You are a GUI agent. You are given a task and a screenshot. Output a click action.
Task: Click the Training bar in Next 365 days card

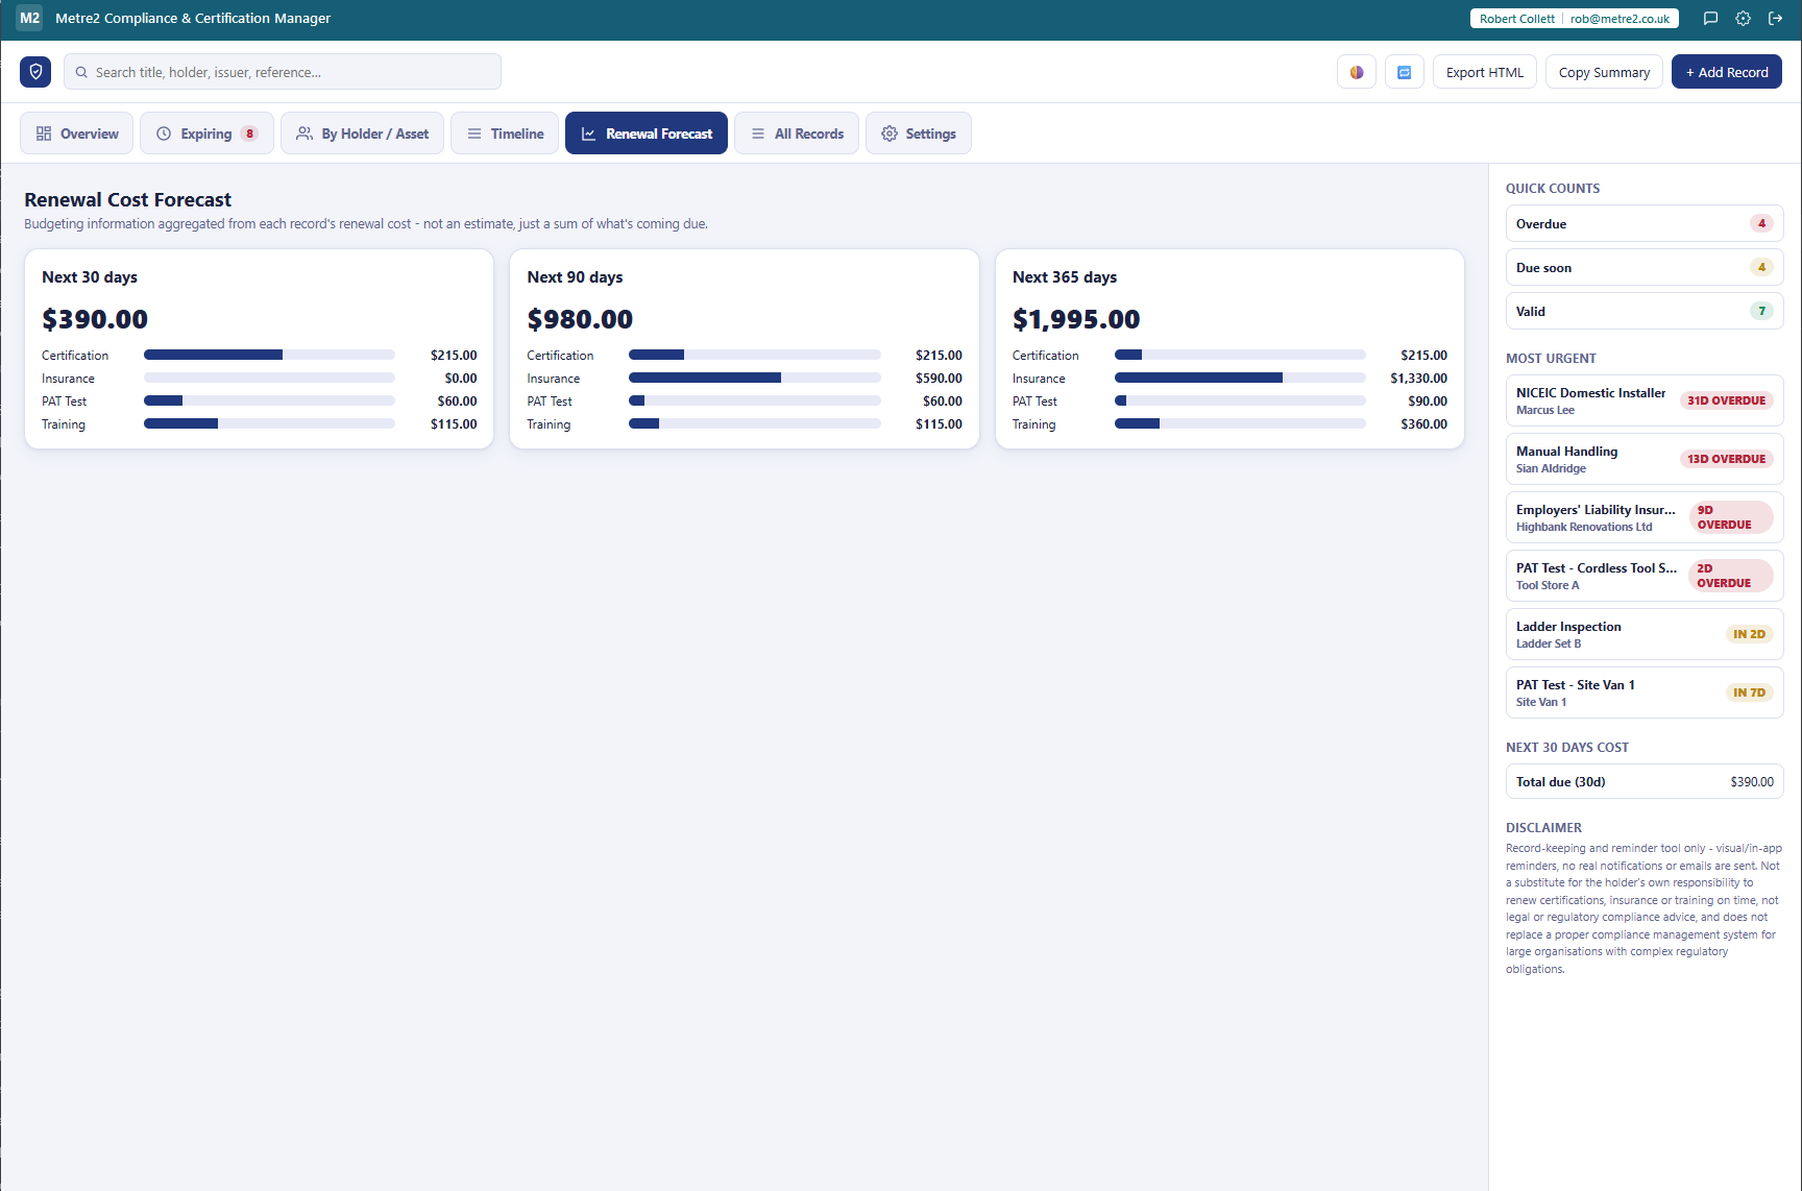[1240, 424]
